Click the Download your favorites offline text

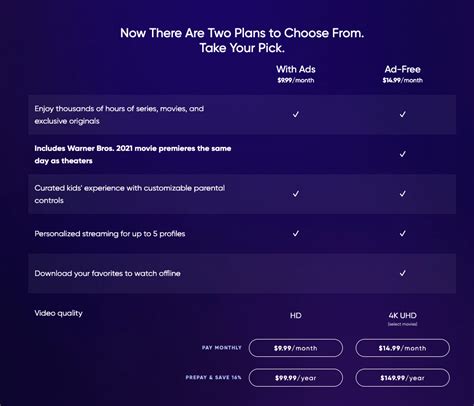[x=107, y=273]
